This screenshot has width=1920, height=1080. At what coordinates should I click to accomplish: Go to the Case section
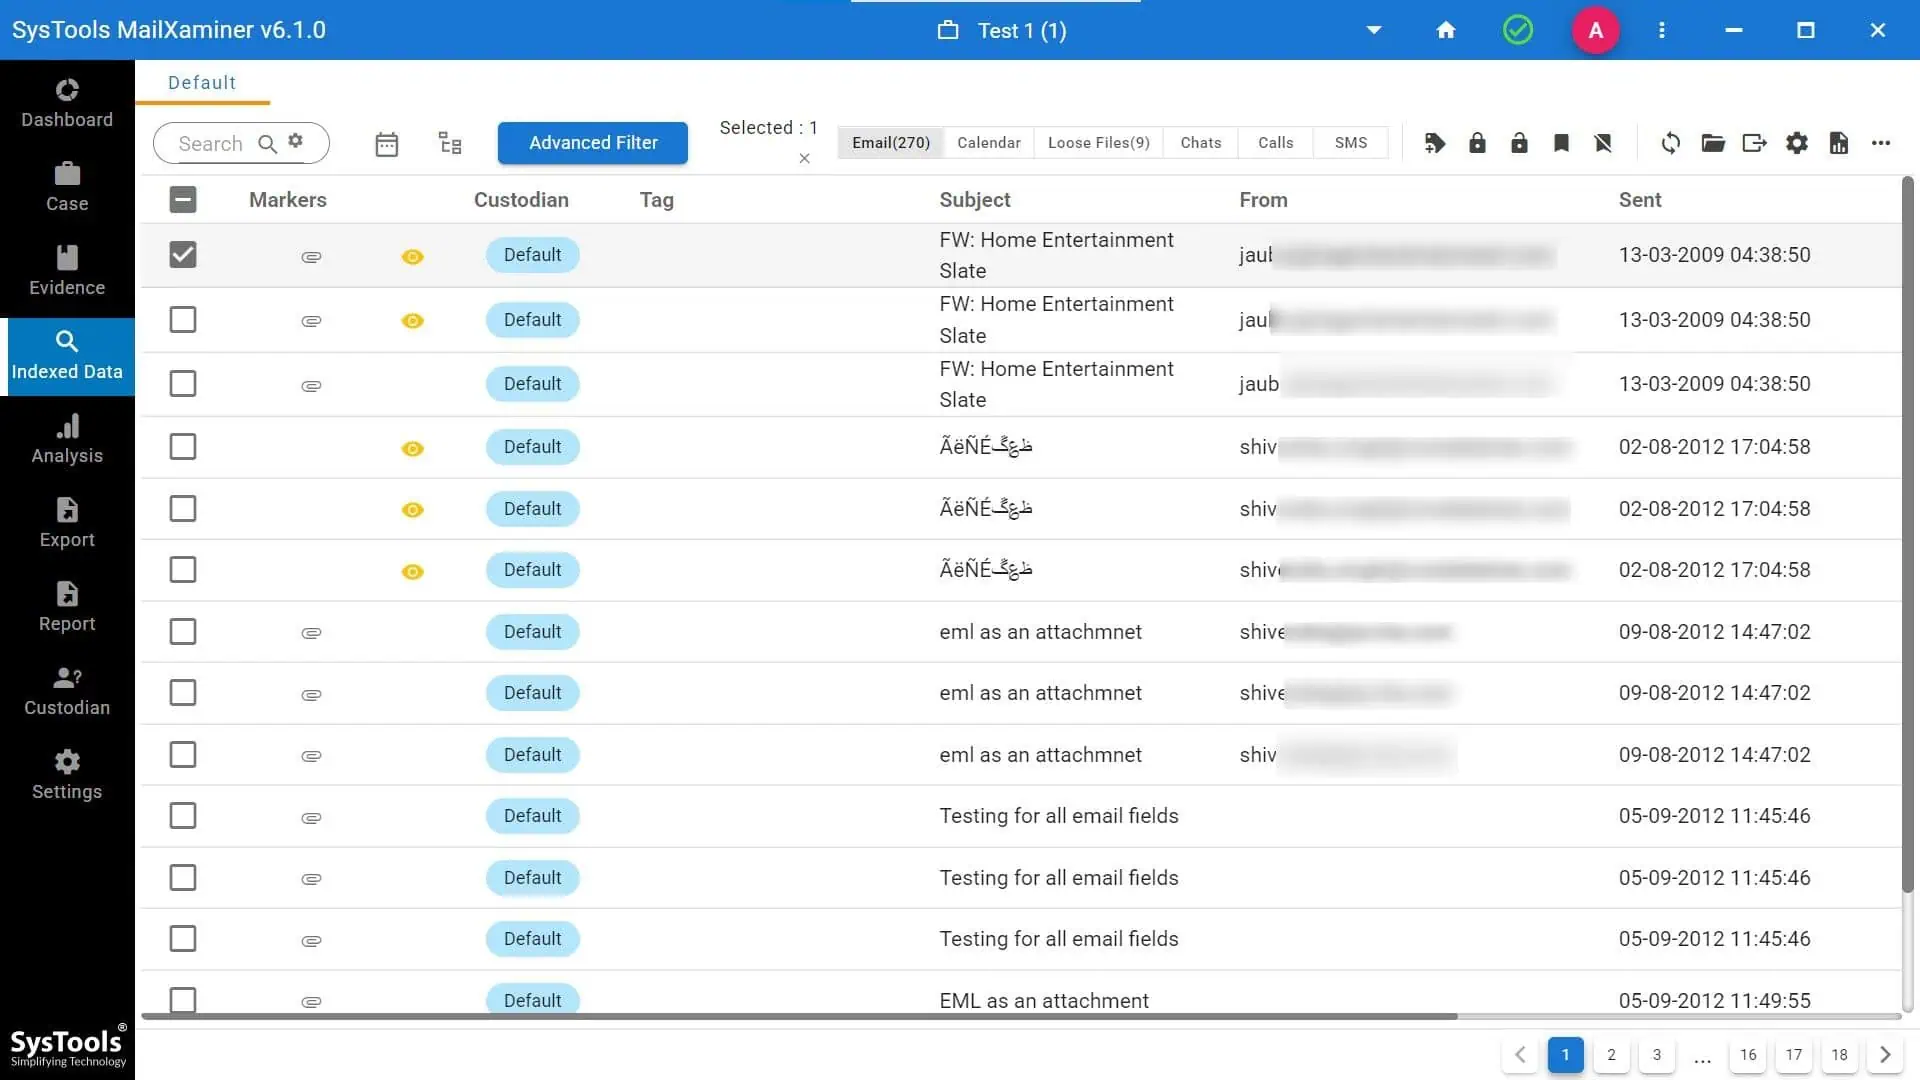point(67,188)
